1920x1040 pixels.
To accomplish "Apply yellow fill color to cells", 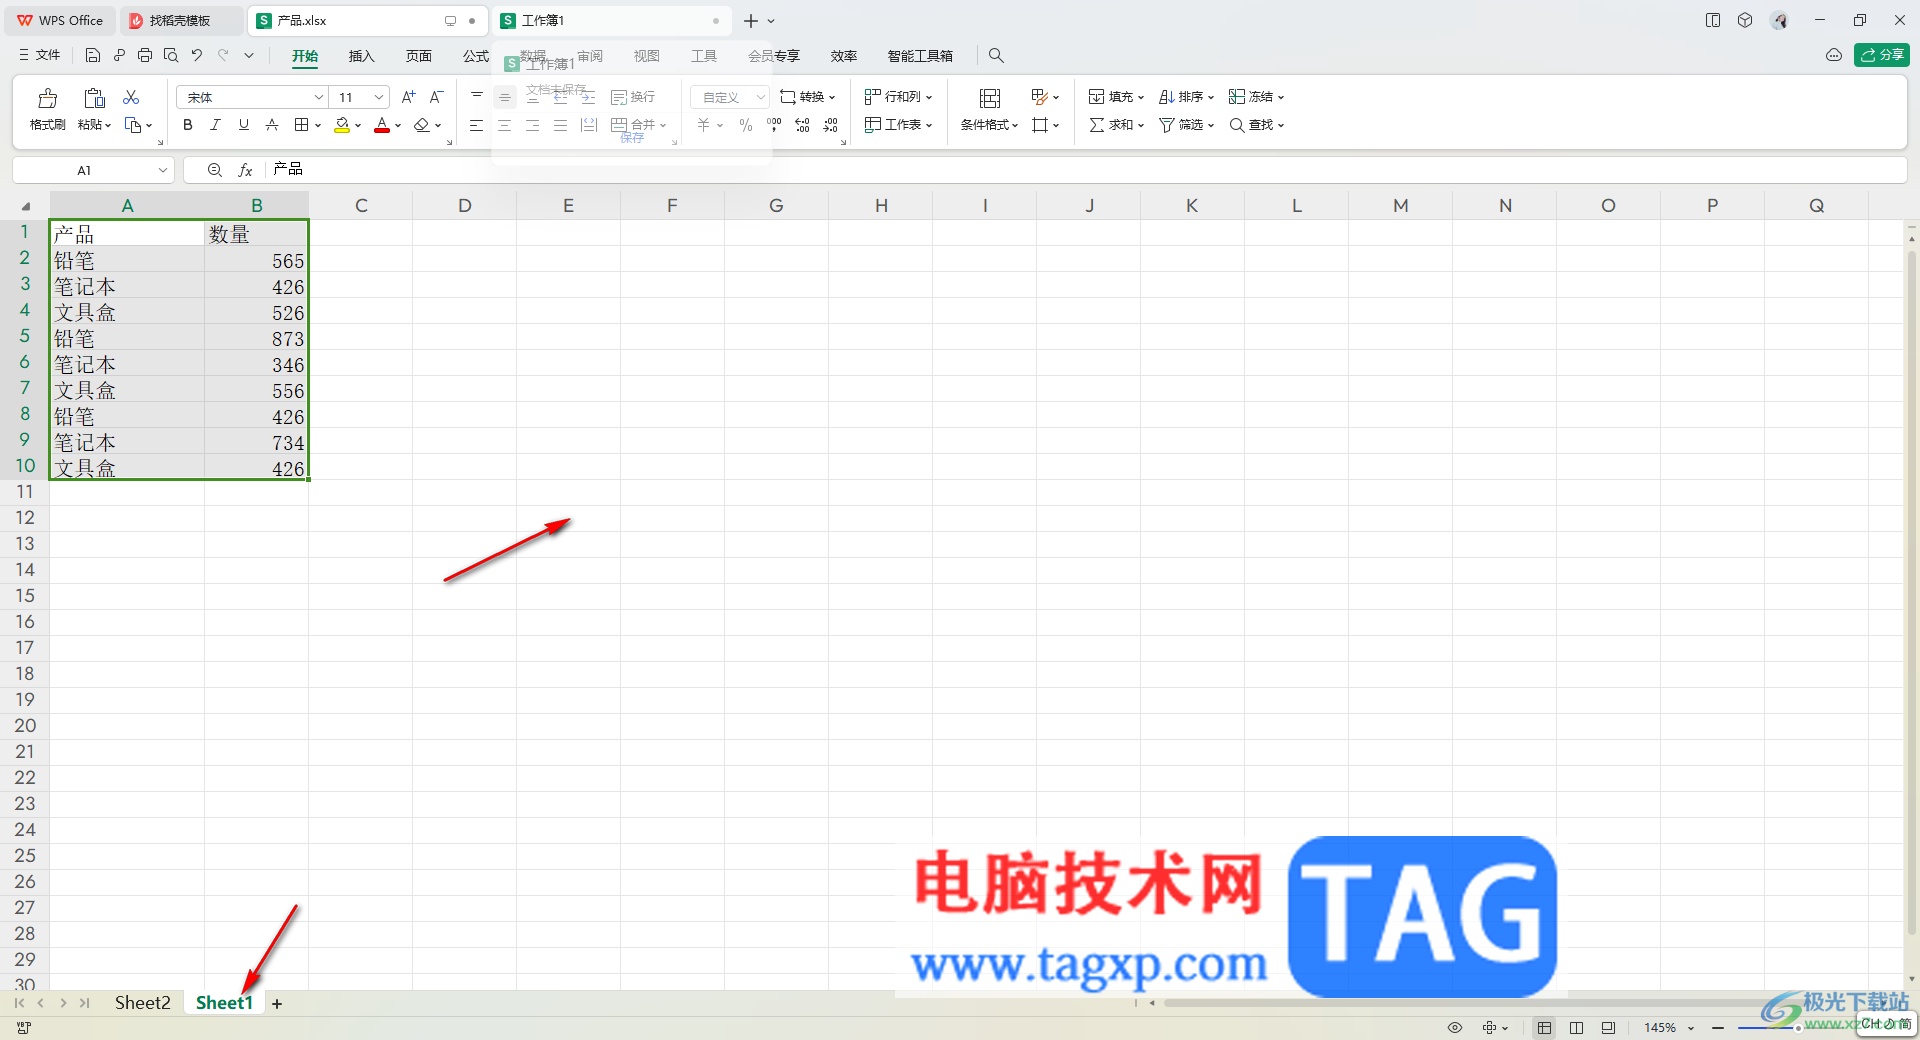I will 342,125.
